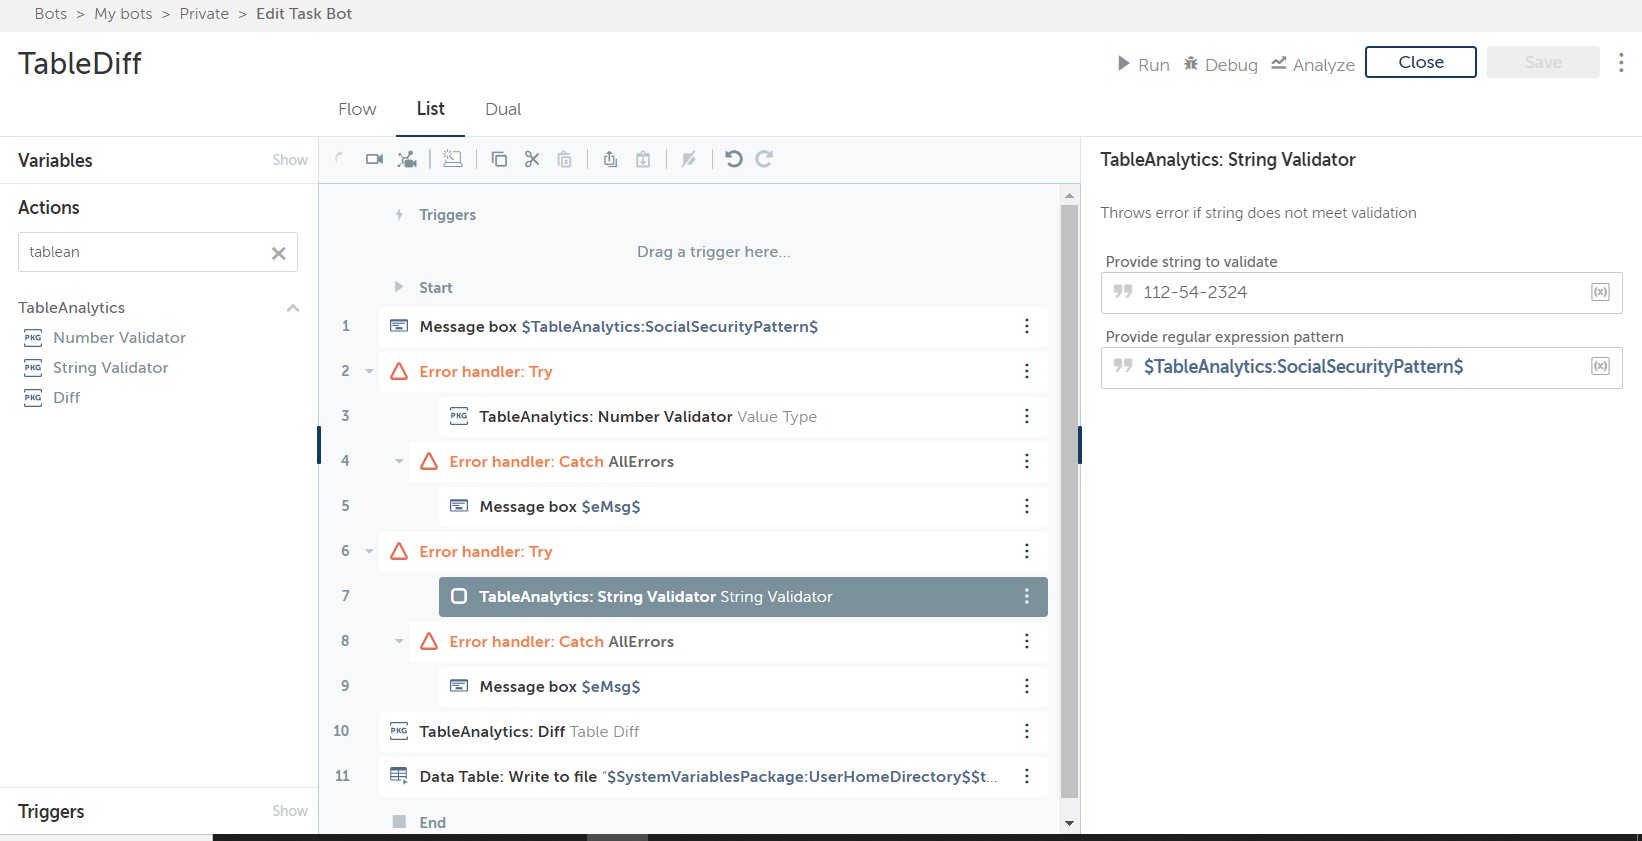The height and width of the screenshot is (841, 1642).
Task: Clear the actions search with X icon
Action: [x=279, y=253]
